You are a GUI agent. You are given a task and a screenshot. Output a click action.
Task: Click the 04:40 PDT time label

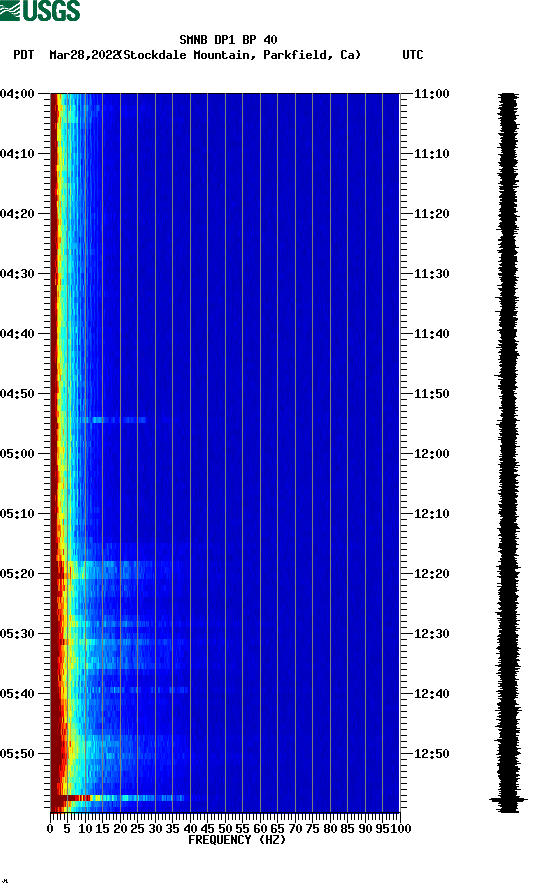(x=17, y=334)
